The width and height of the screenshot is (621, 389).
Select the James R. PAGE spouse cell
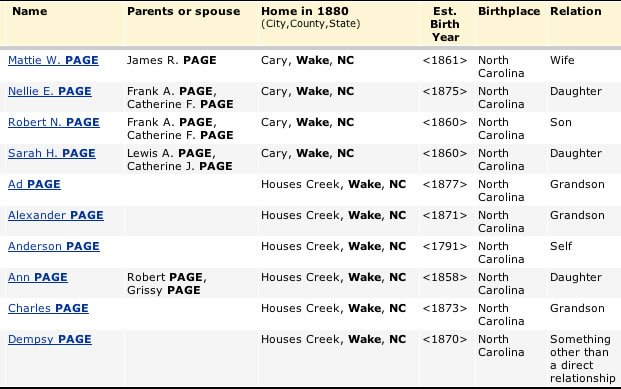pos(171,60)
